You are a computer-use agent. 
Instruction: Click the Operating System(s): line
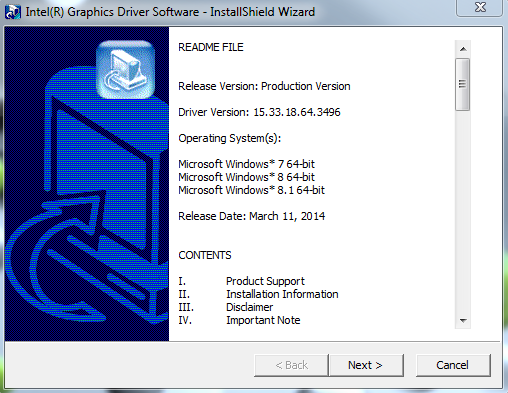(230, 138)
